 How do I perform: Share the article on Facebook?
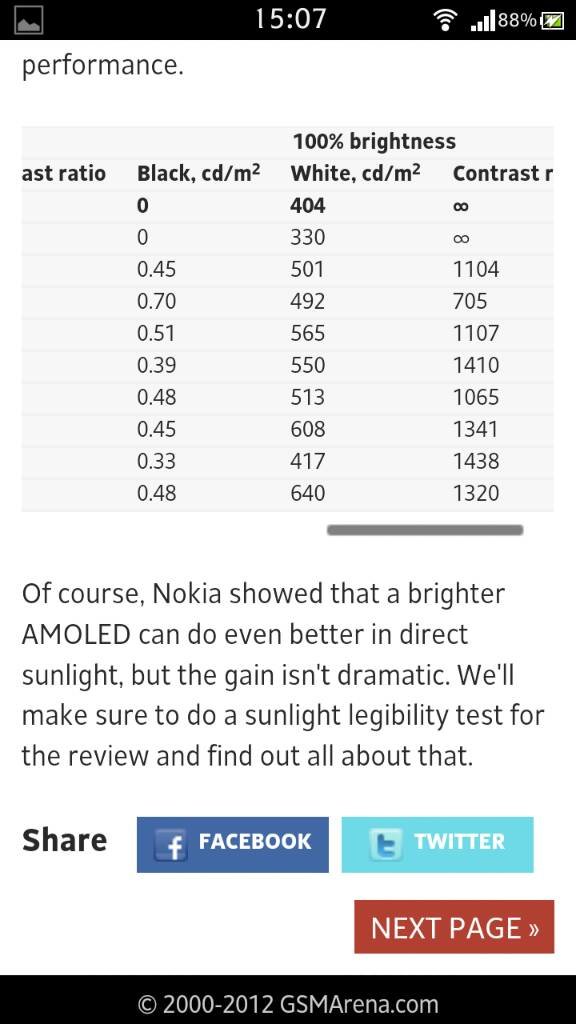232,844
